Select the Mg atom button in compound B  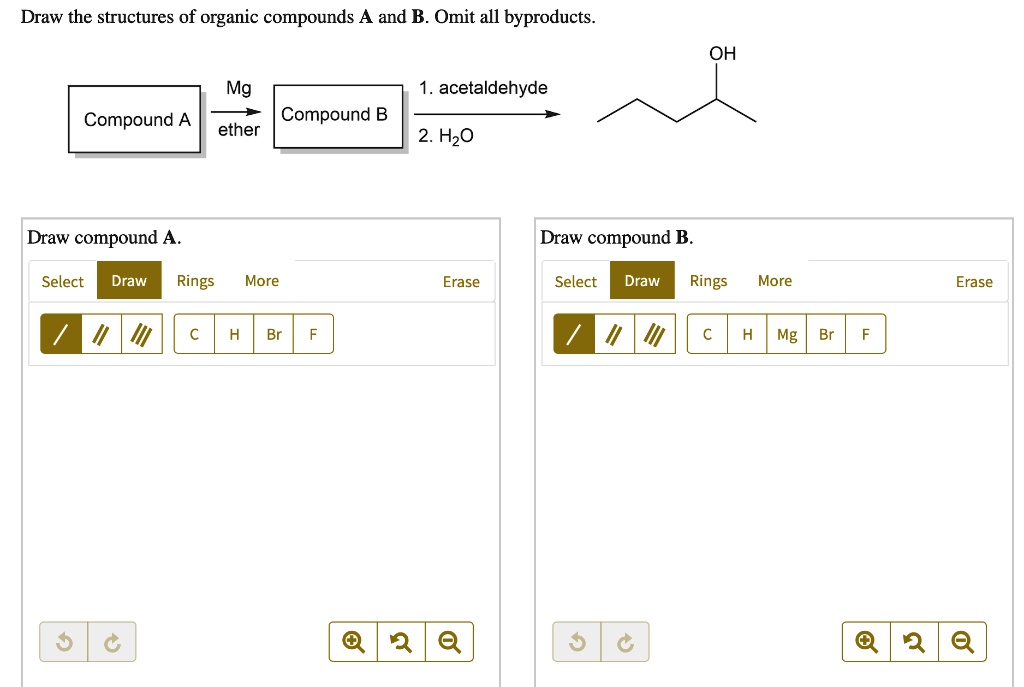tap(786, 333)
